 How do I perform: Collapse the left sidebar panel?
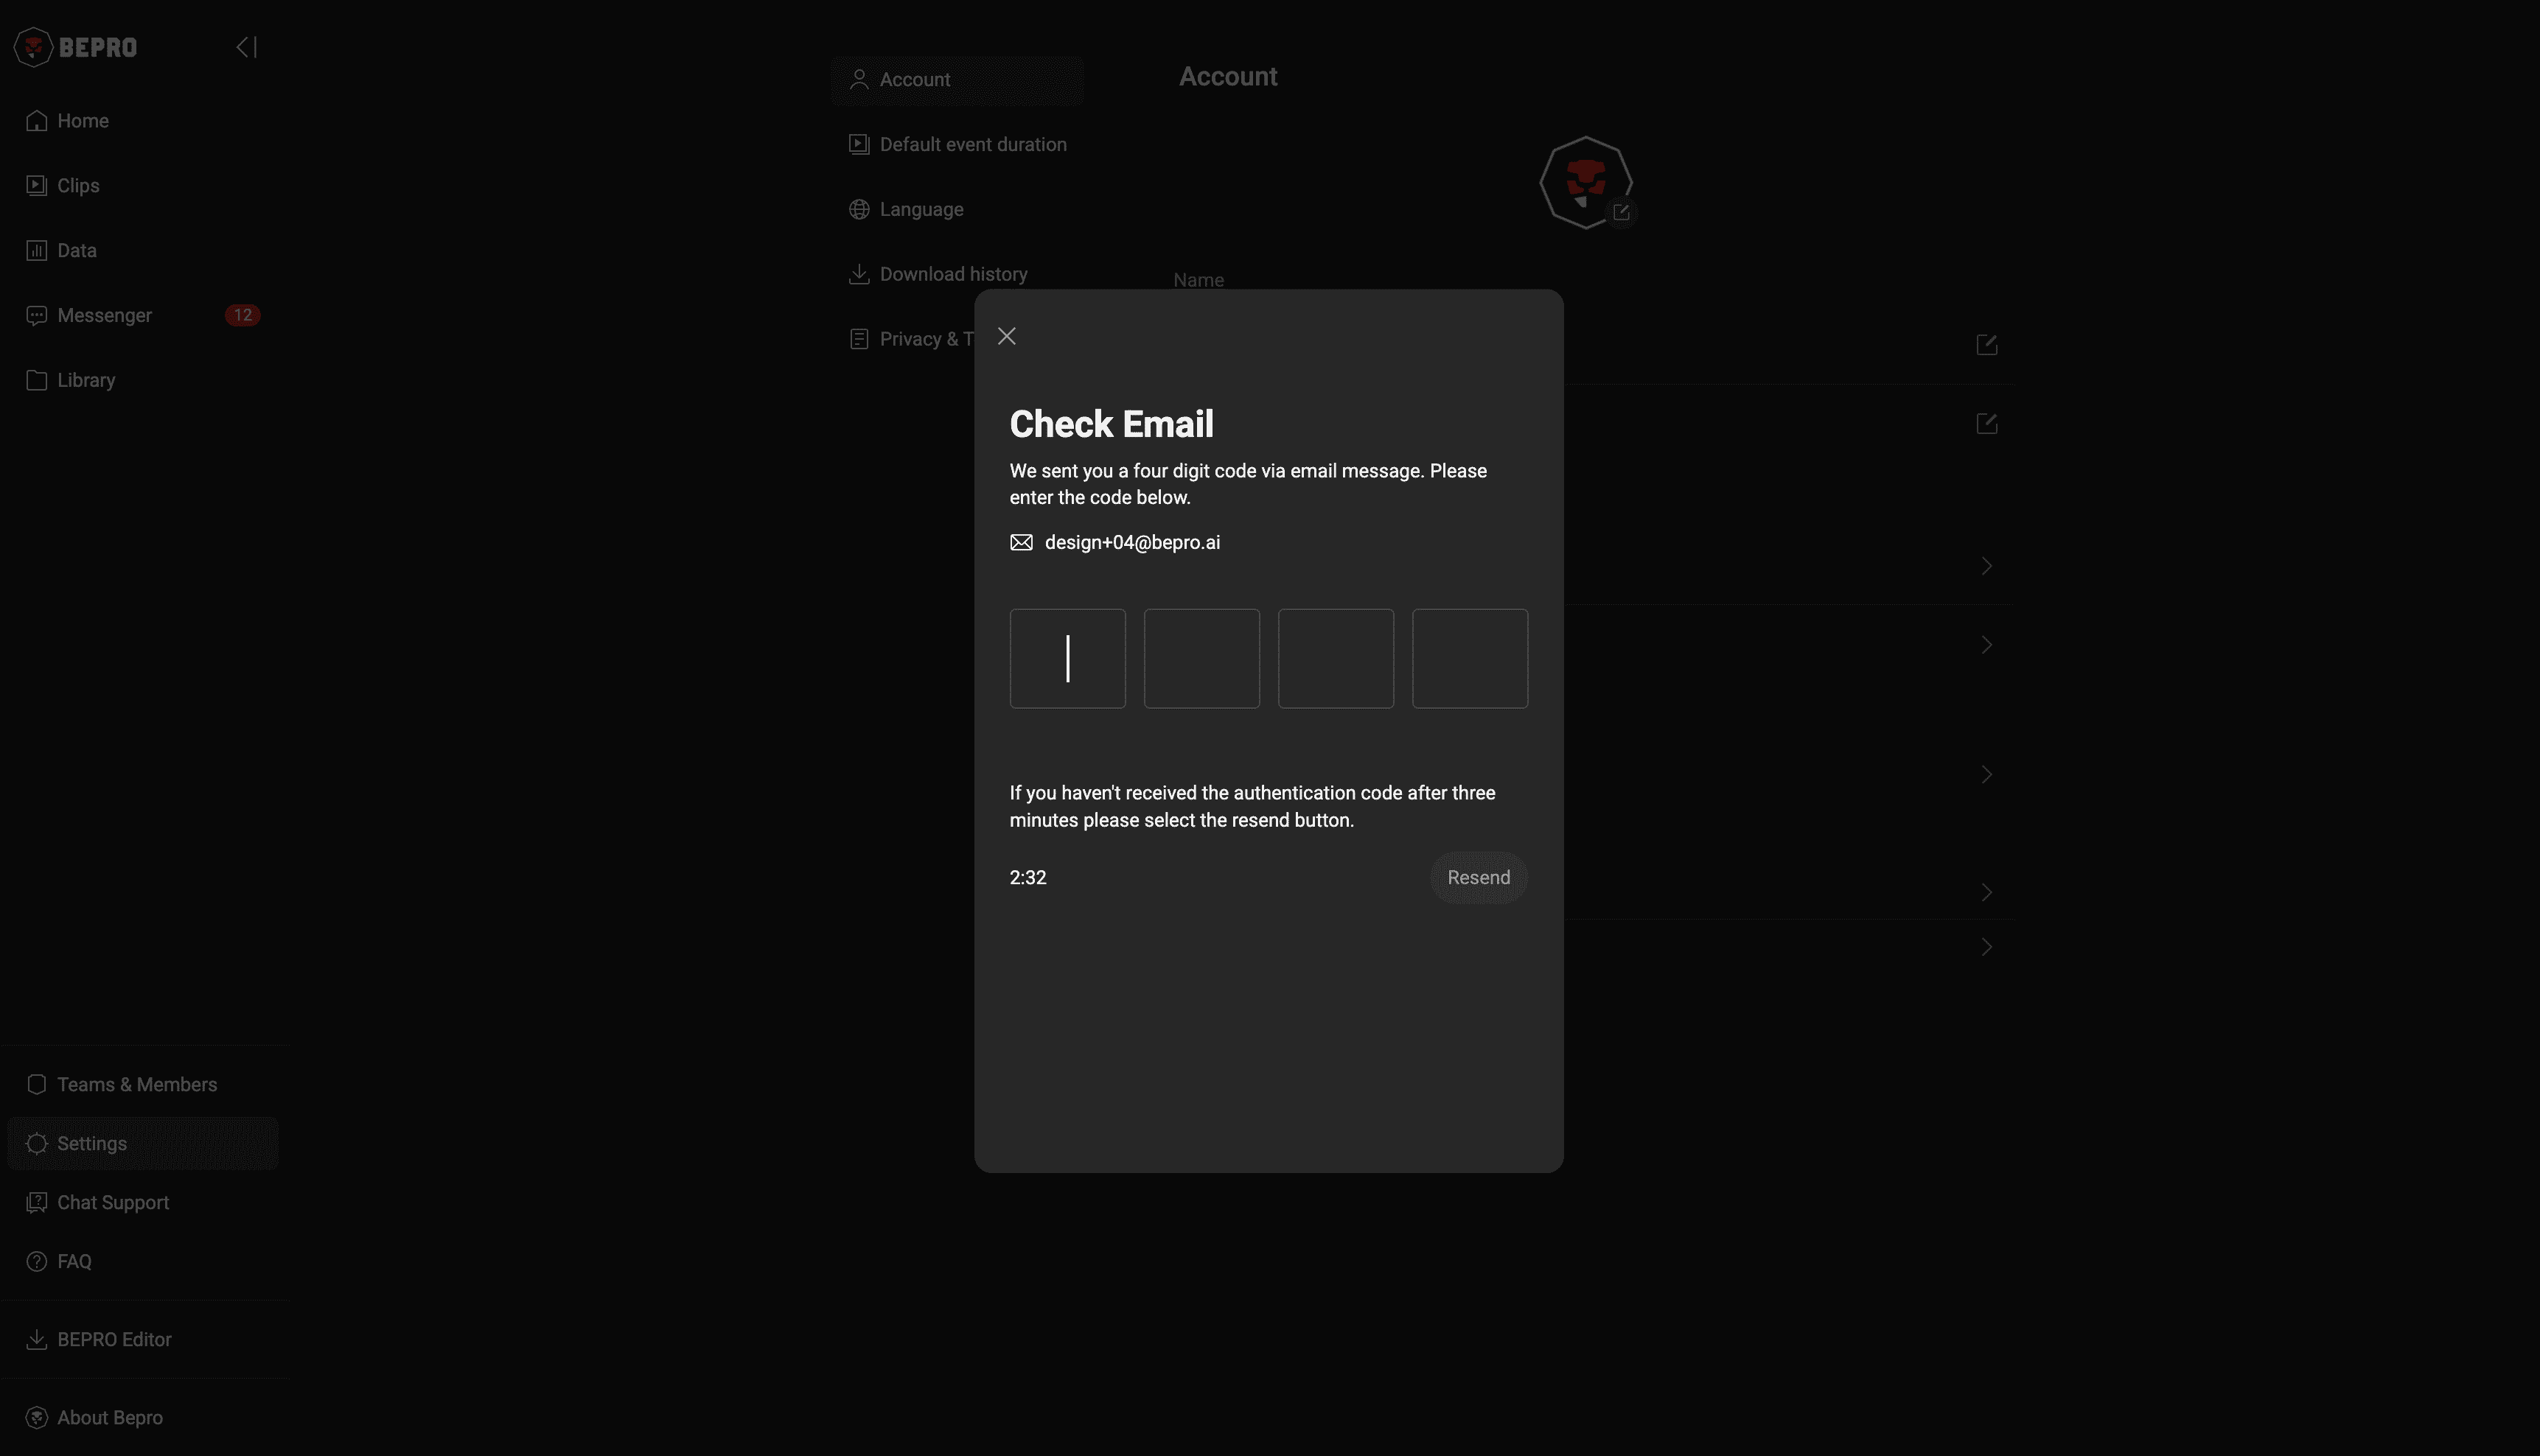point(246,47)
